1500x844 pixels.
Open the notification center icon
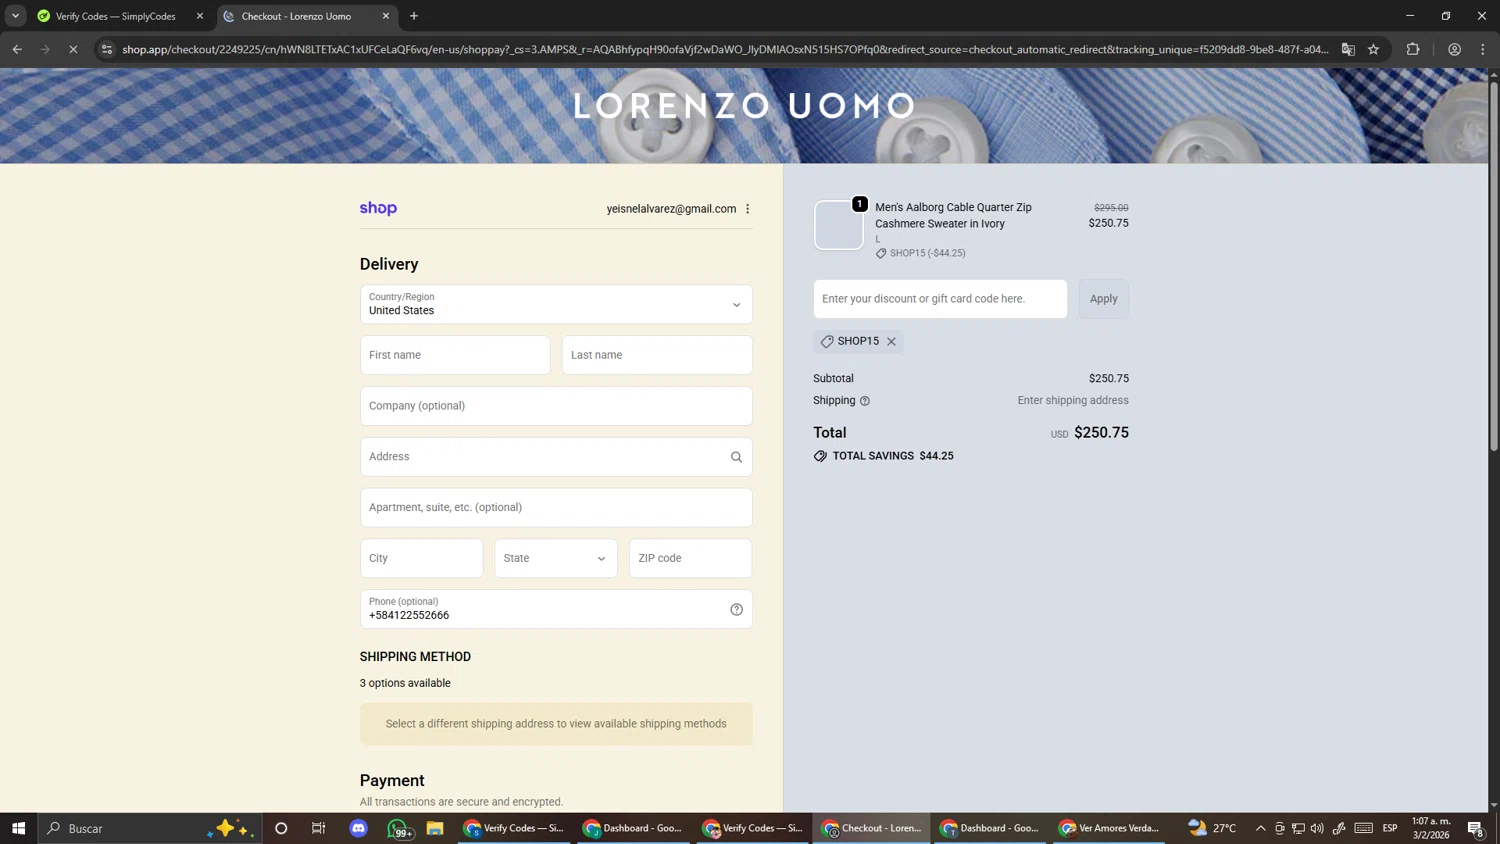pyautogui.click(x=1476, y=828)
